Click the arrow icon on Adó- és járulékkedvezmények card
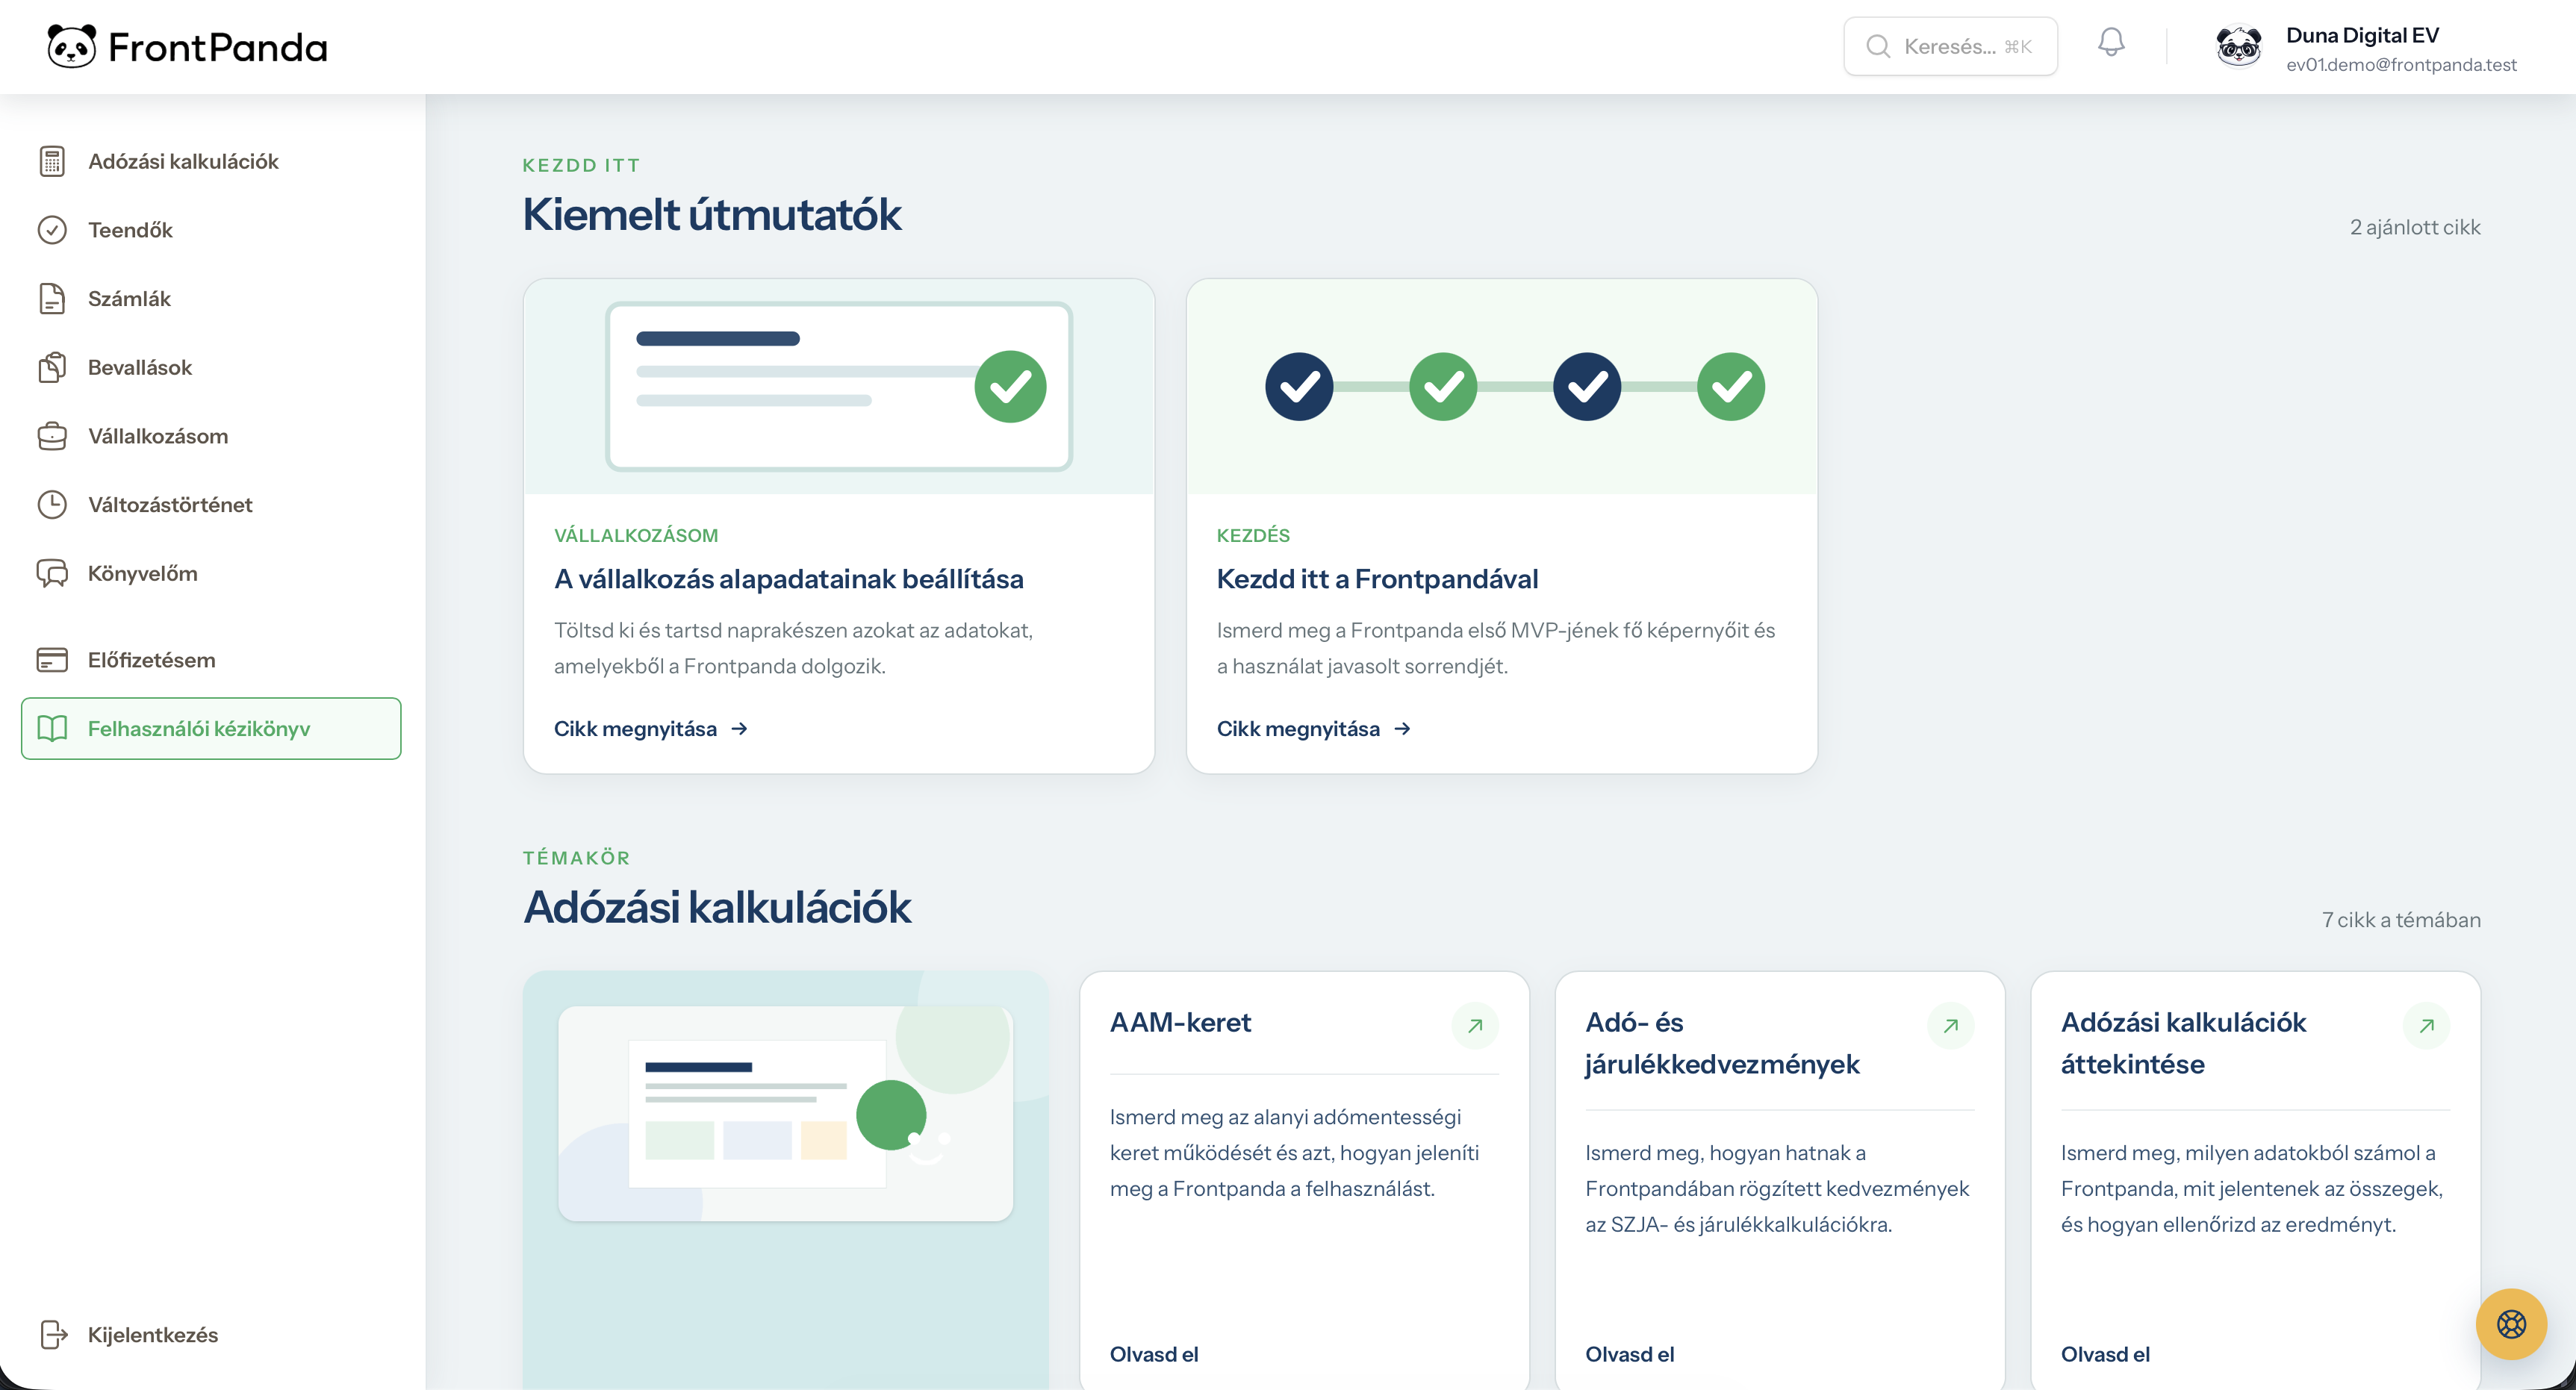 1950,1025
